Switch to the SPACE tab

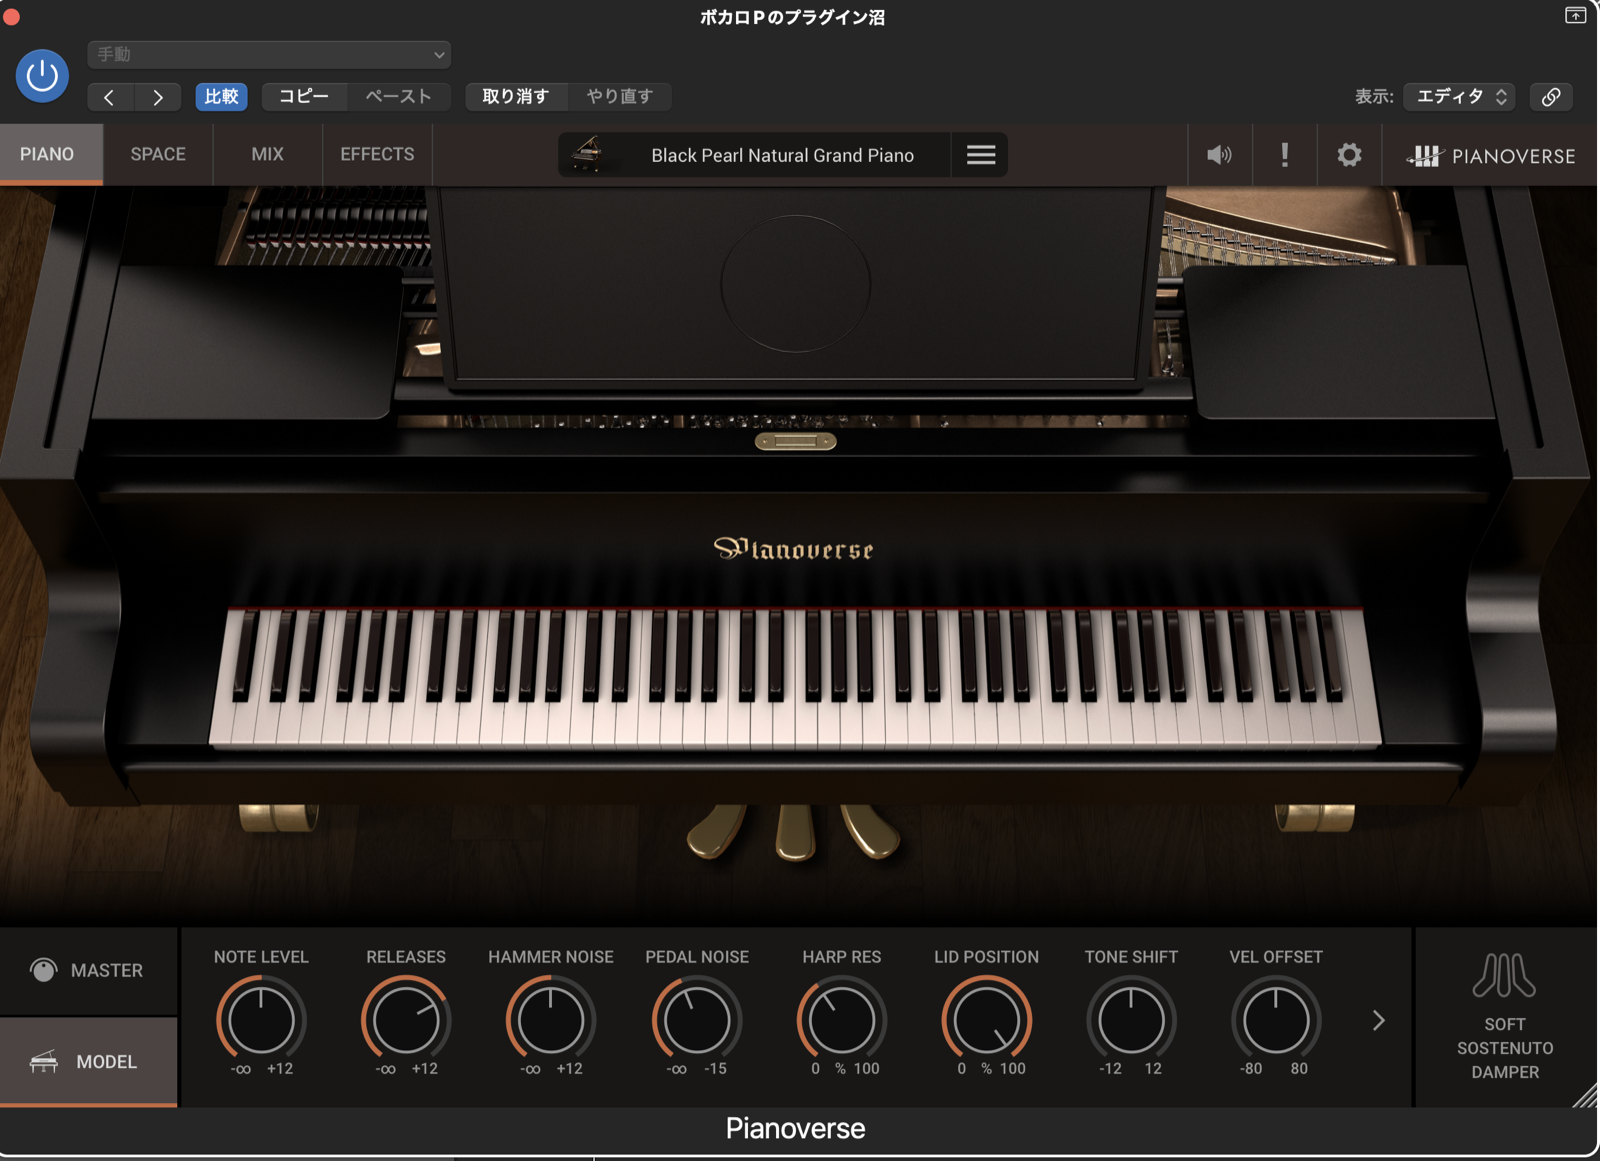(x=158, y=154)
